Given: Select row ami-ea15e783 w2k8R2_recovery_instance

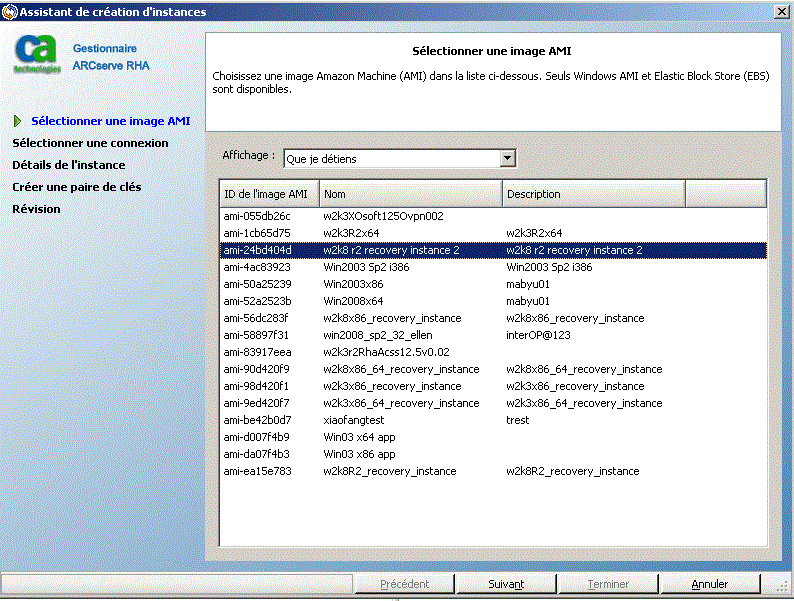Looking at the screenshot, I should click(389, 471).
